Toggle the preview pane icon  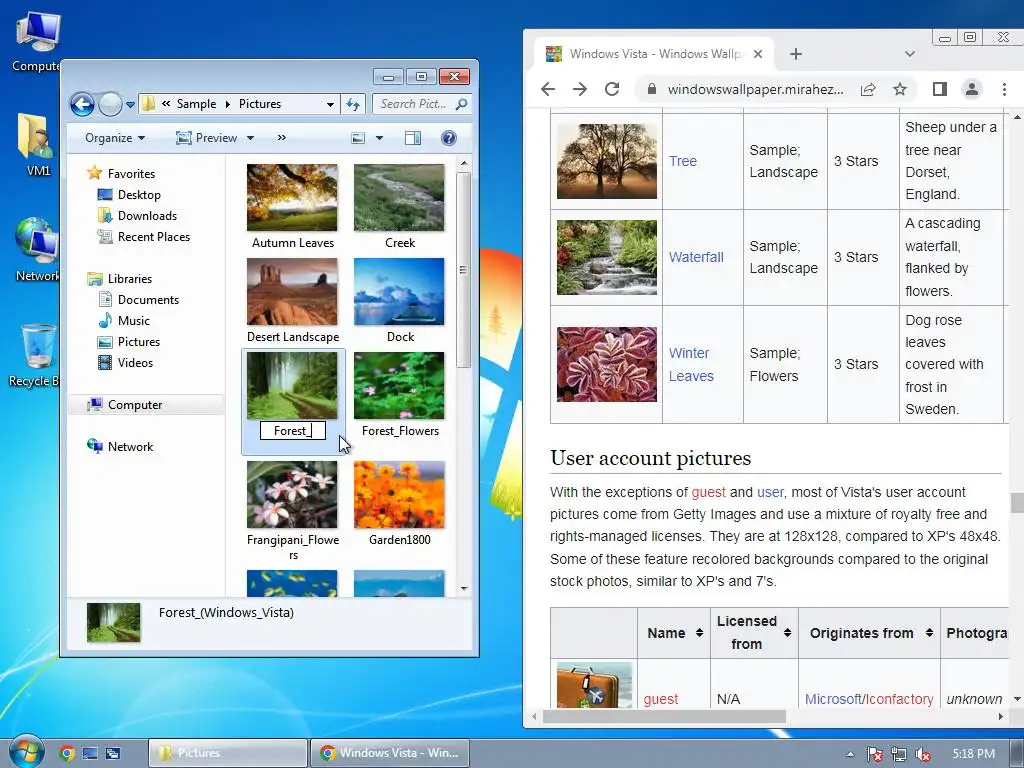413,138
